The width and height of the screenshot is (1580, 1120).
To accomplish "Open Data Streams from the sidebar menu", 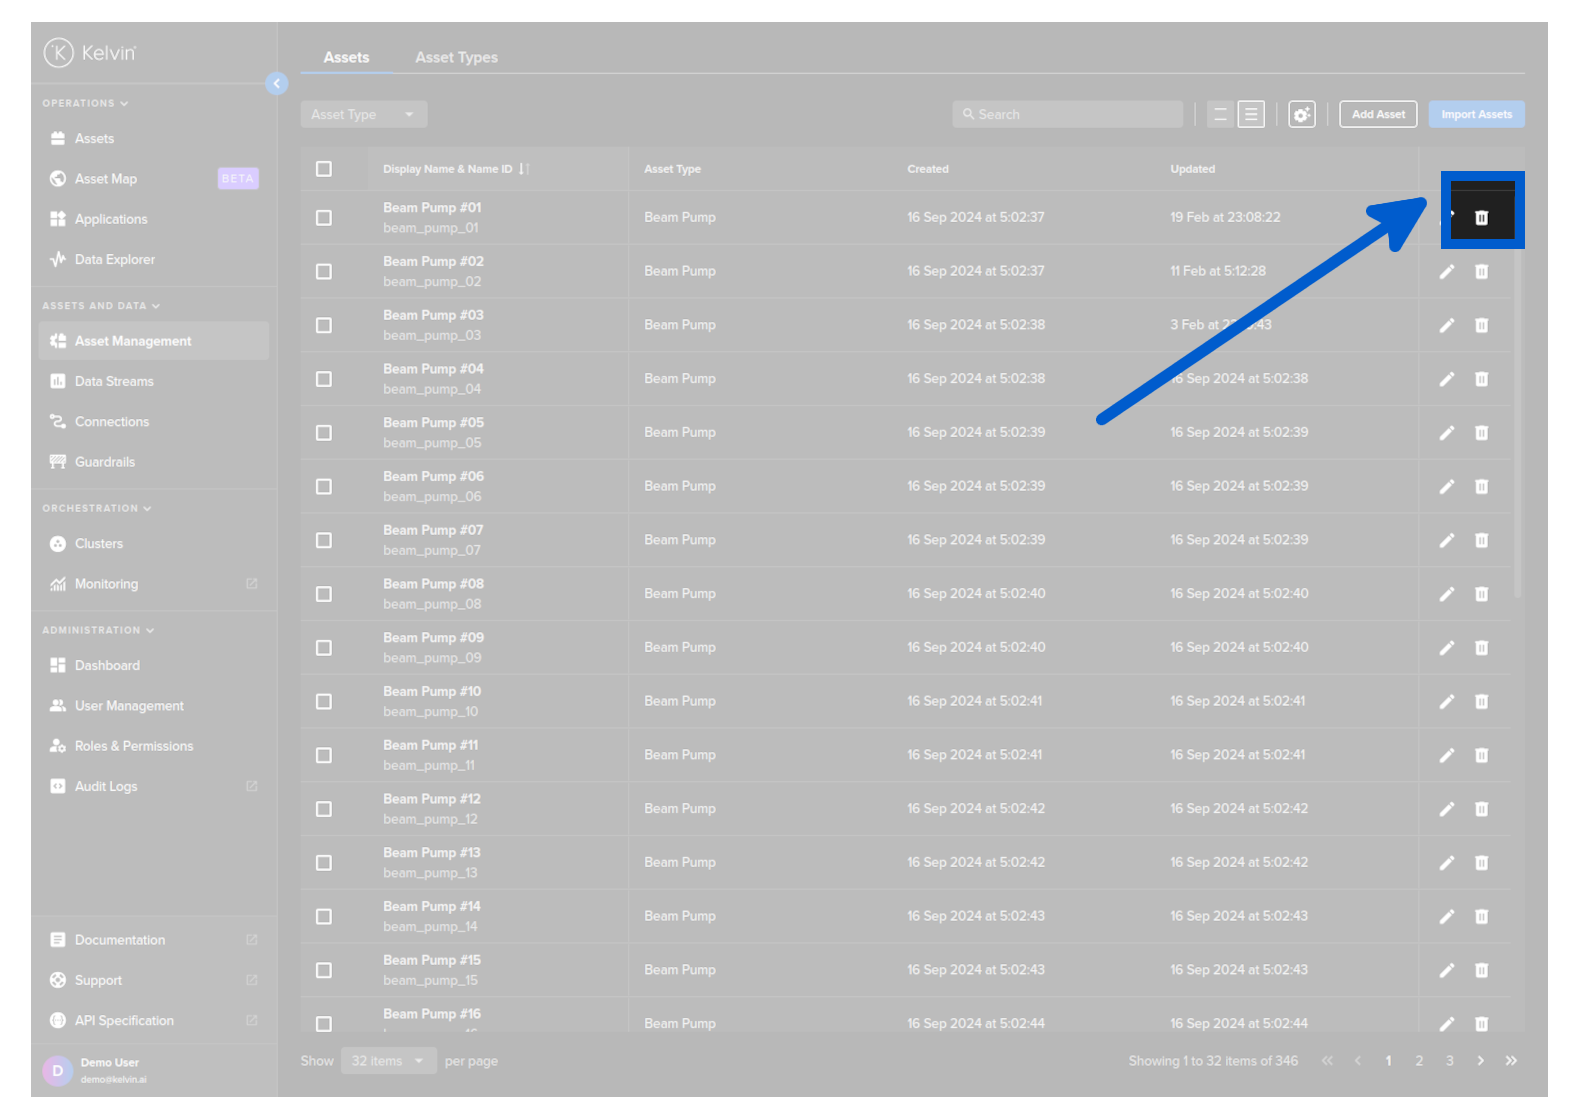I will [x=114, y=382].
